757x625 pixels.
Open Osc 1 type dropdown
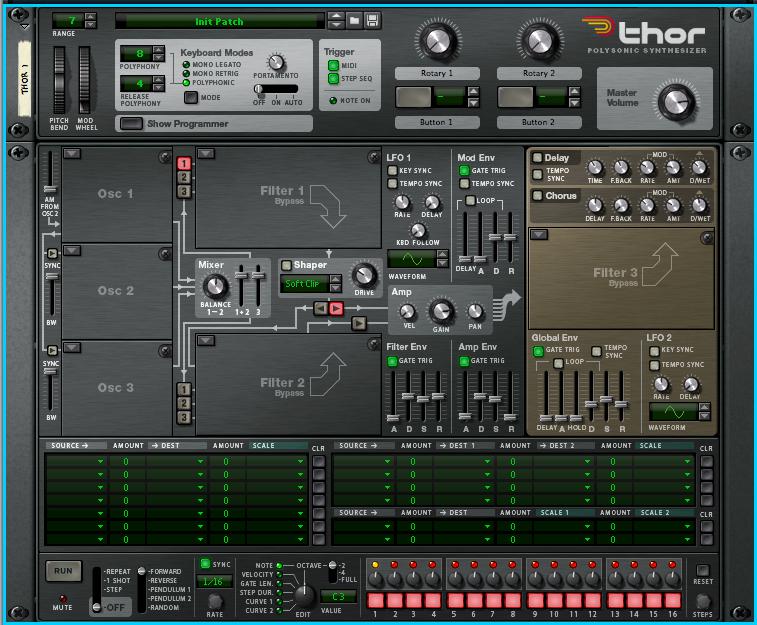click(x=72, y=153)
